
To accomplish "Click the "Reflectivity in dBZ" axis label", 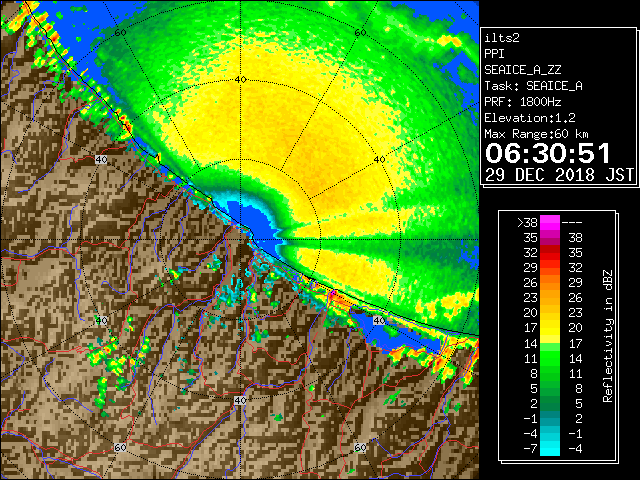I will pos(608,336).
